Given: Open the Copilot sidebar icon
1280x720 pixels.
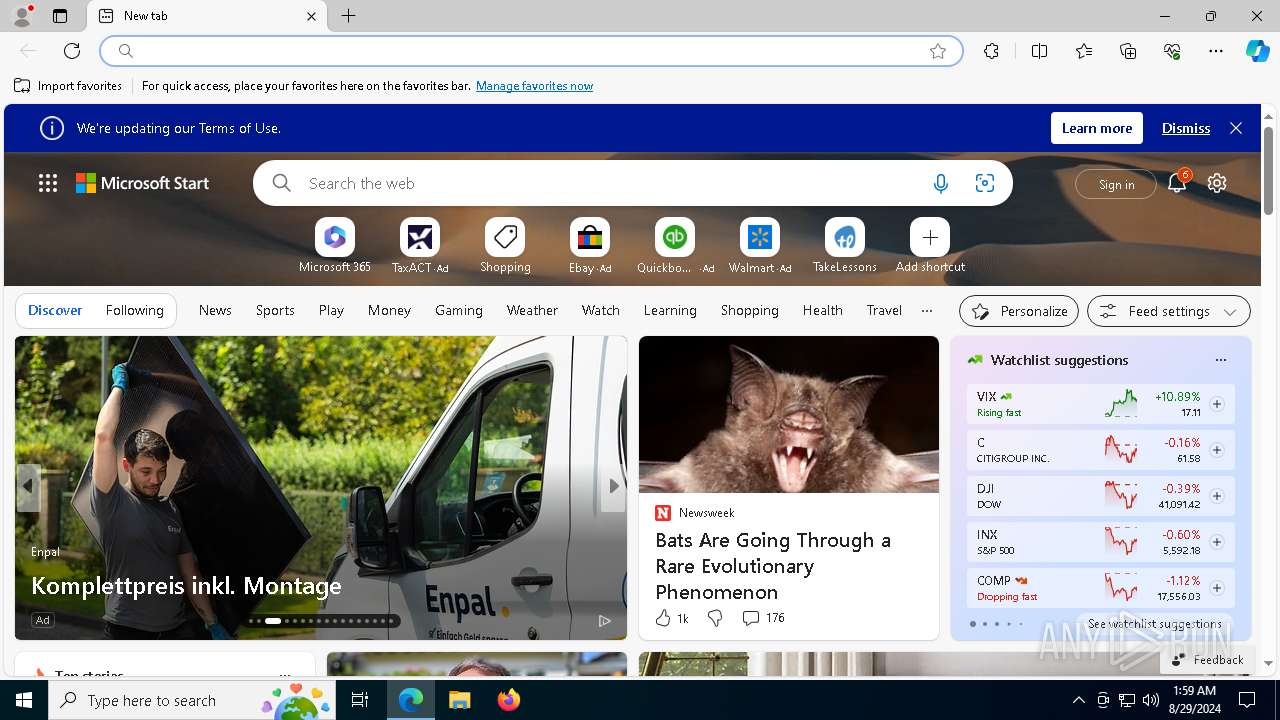Looking at the screenshot, I should click(x=1257, y=51).
